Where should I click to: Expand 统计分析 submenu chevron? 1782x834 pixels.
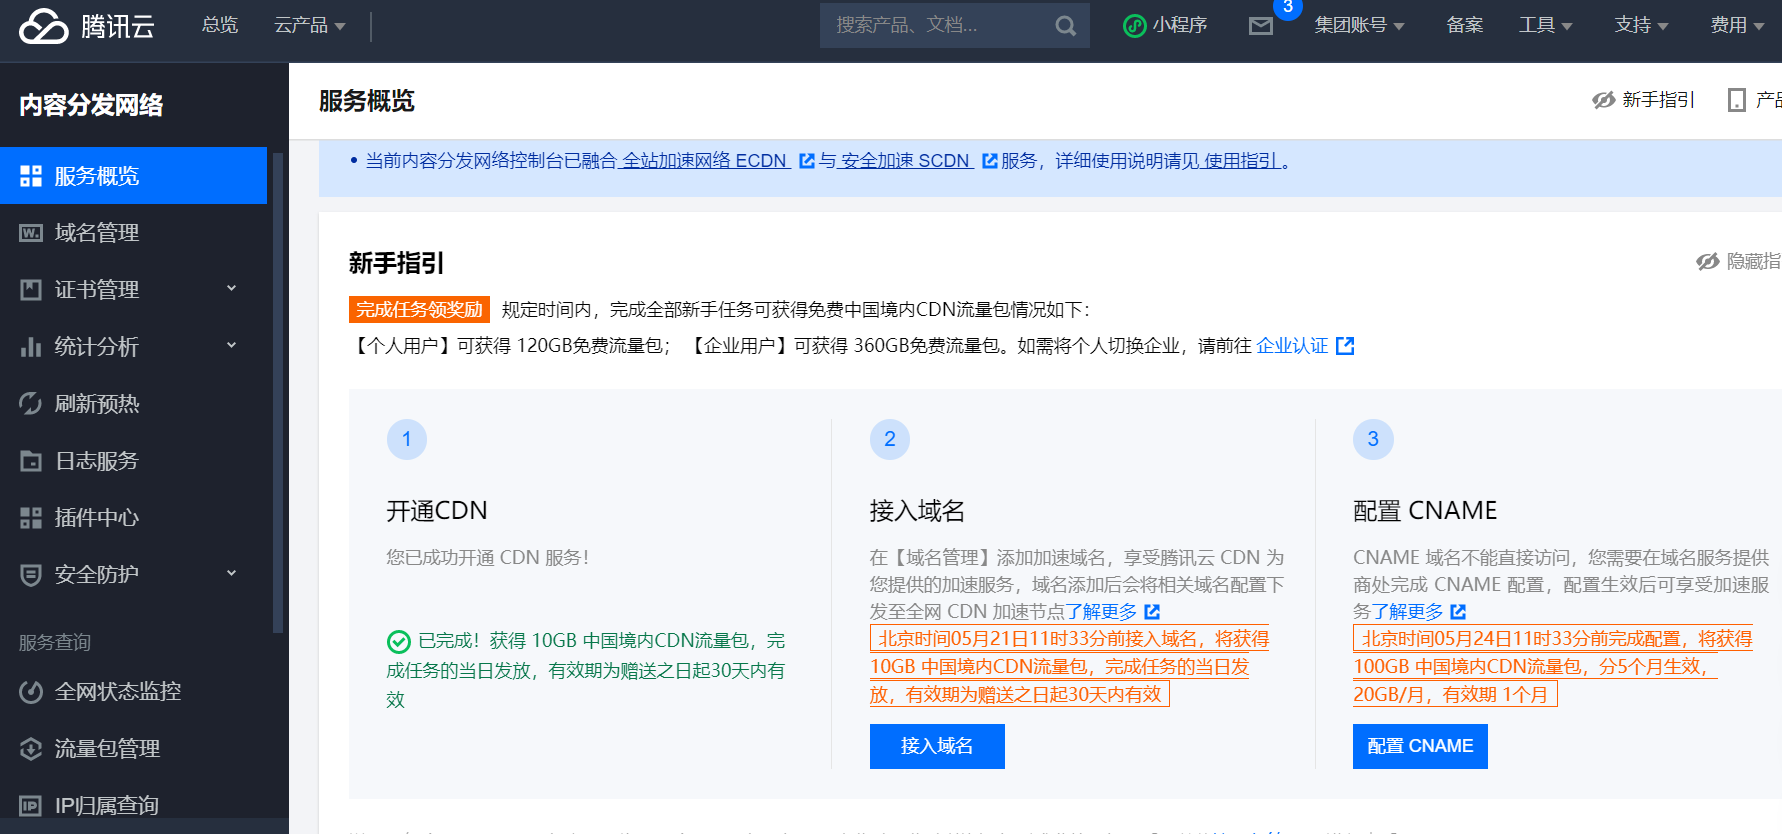point(232,345)
